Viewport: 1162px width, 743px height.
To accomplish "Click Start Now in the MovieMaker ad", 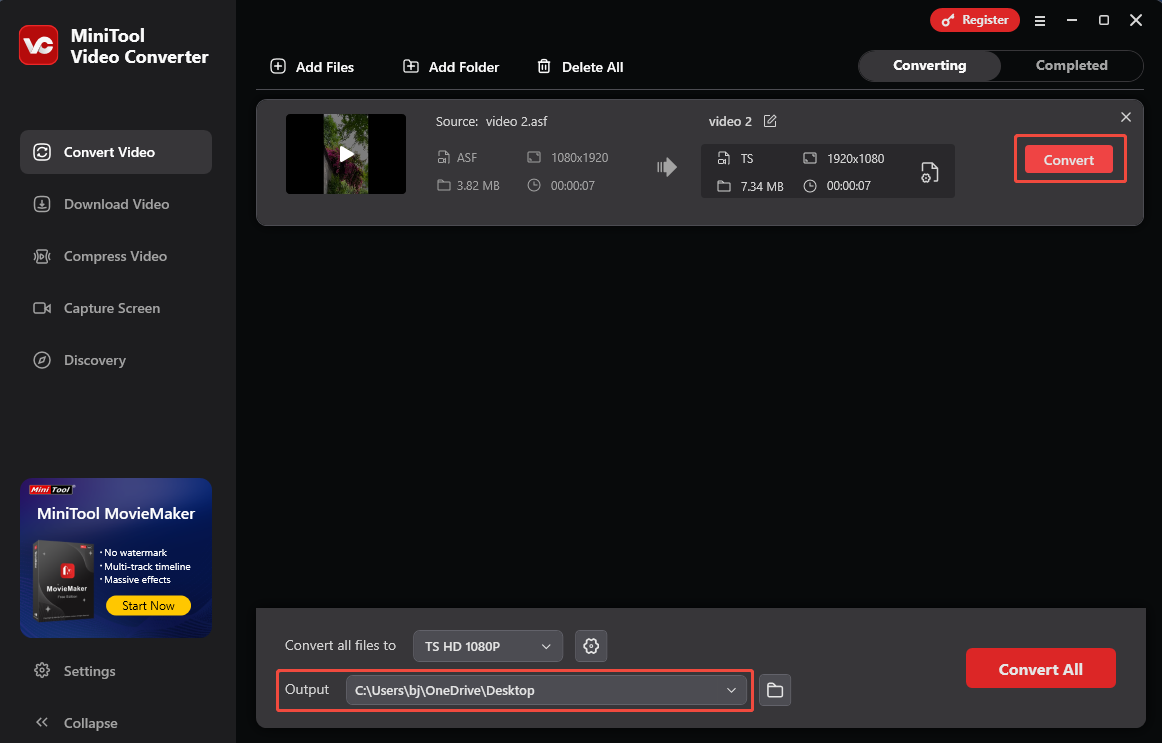I will [148, 605].
